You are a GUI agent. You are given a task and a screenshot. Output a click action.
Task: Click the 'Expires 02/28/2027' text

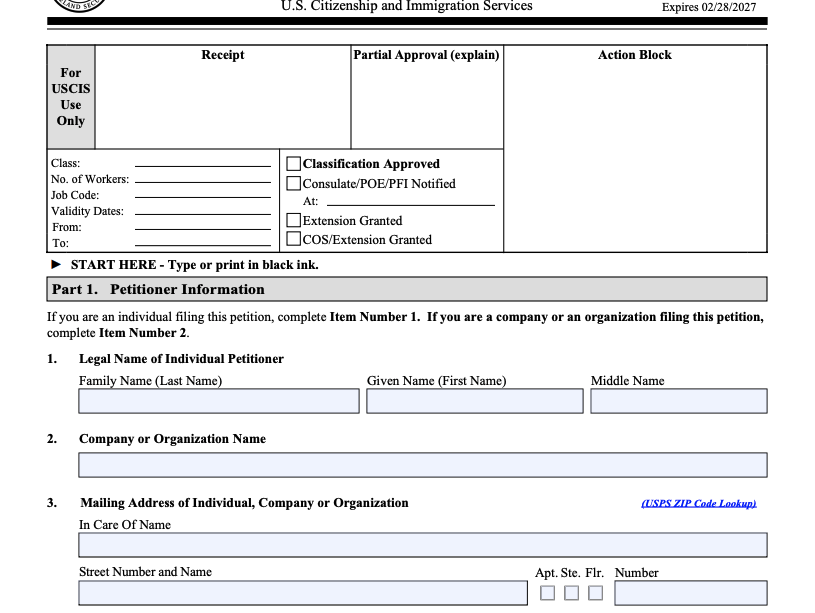709,7
